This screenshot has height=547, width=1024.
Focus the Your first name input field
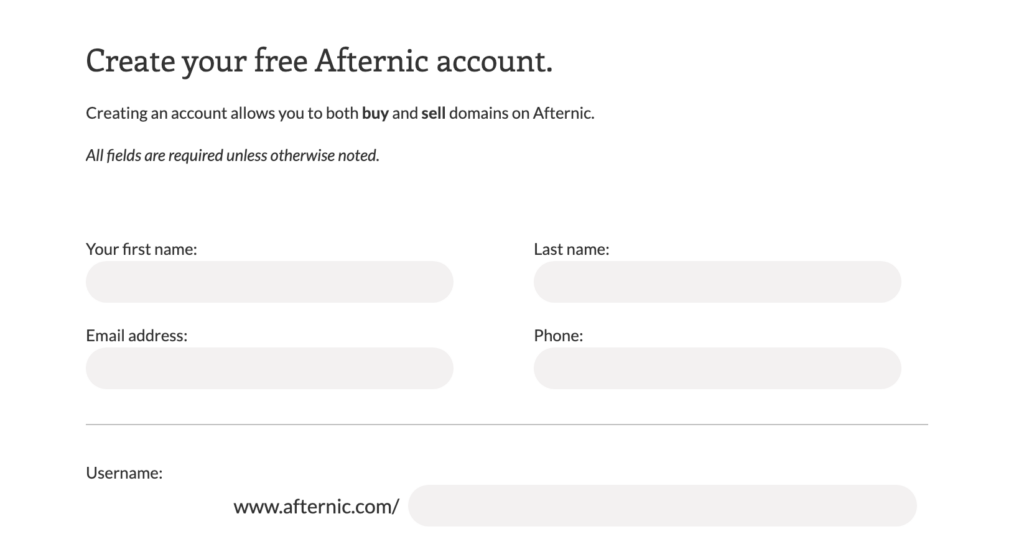(269, 282)
